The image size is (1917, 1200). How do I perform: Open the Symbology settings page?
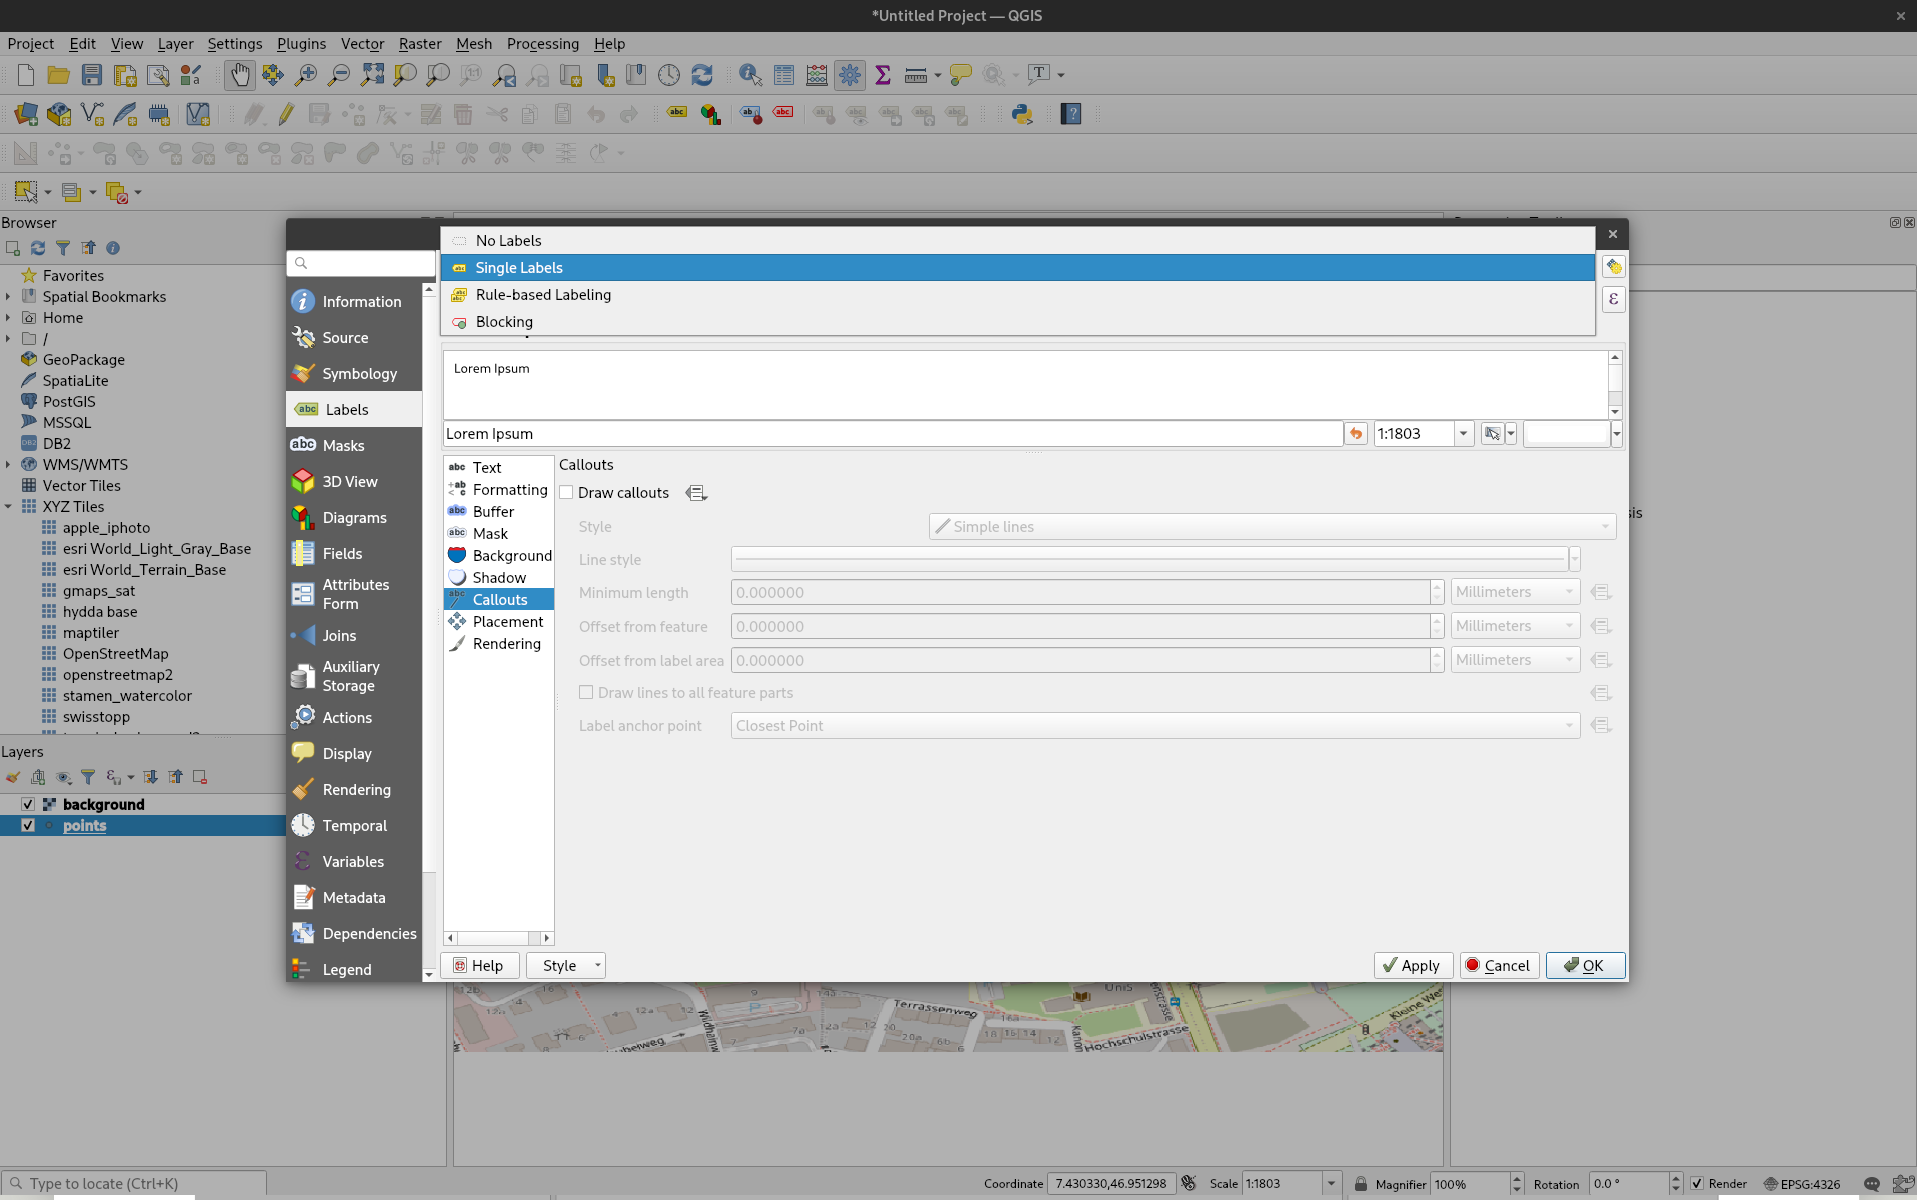click(x=358, y=374)
